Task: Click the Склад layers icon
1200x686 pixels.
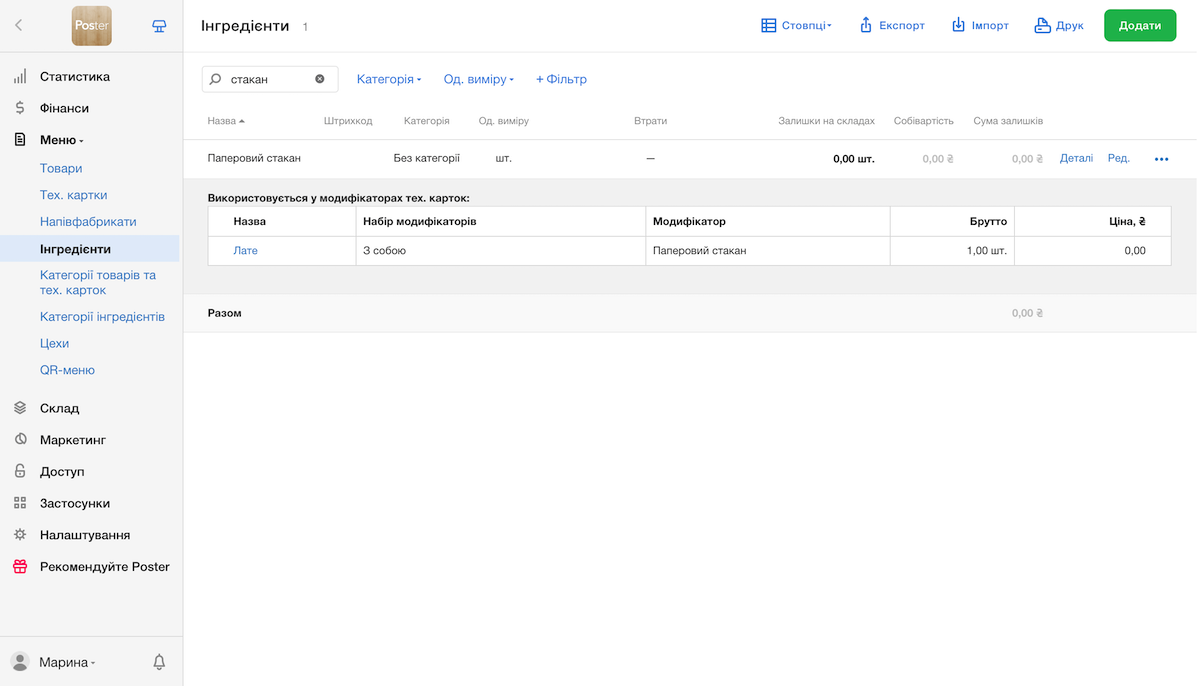Action: tap(20, 408)
